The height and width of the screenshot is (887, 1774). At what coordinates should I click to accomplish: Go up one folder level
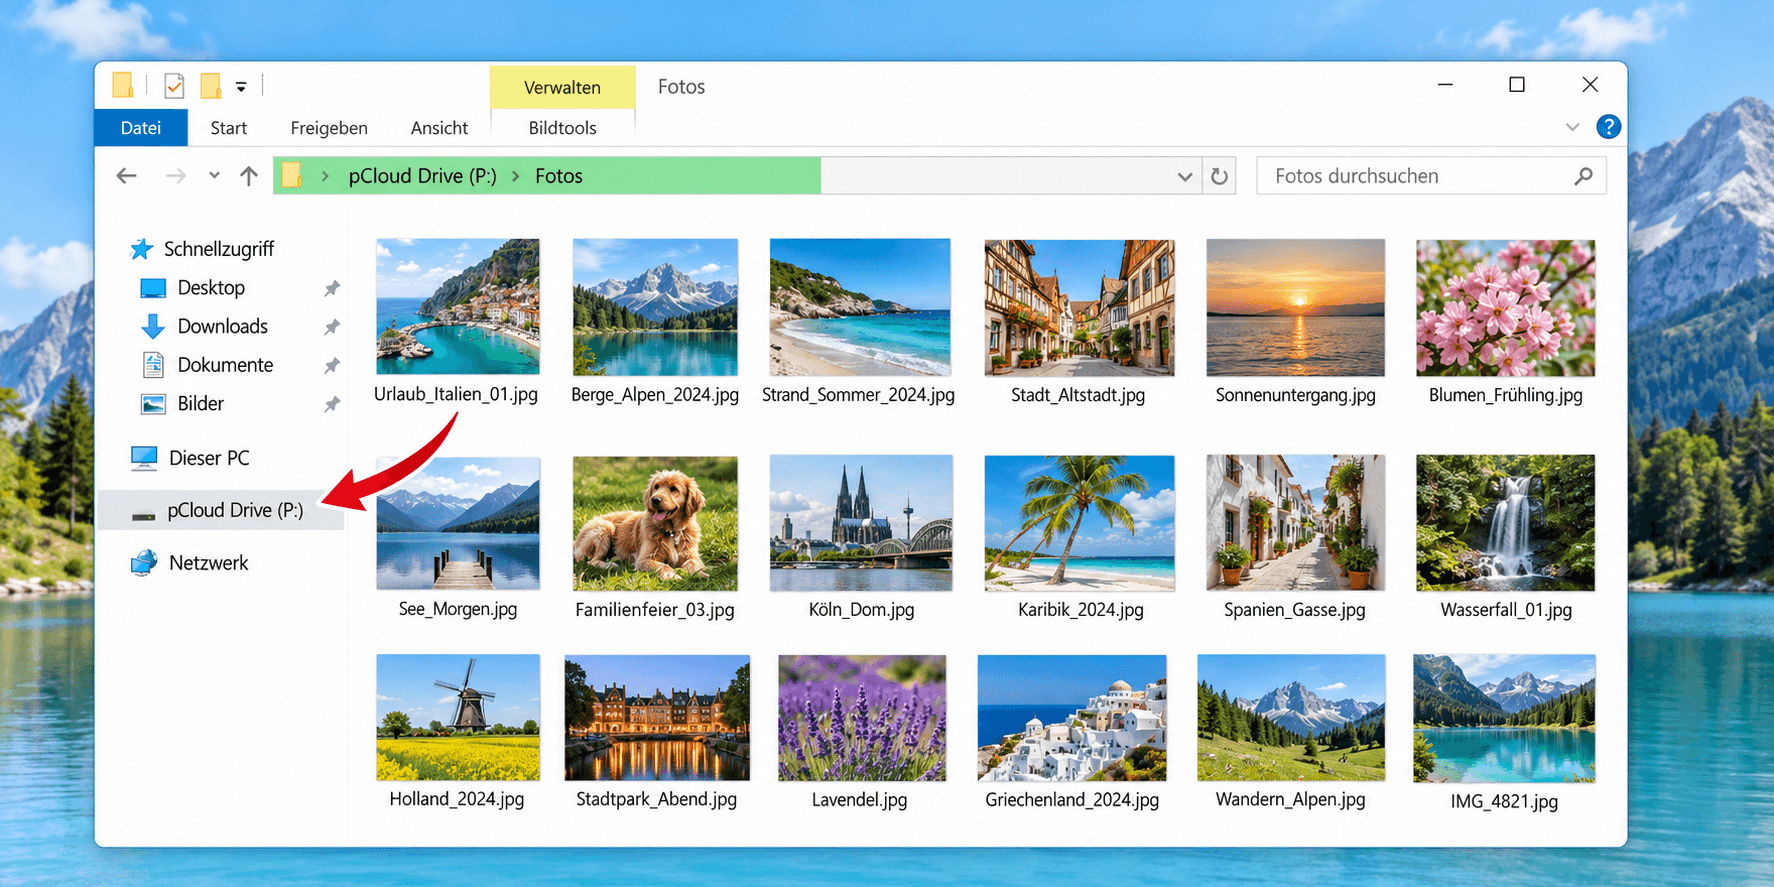(249, 176)
